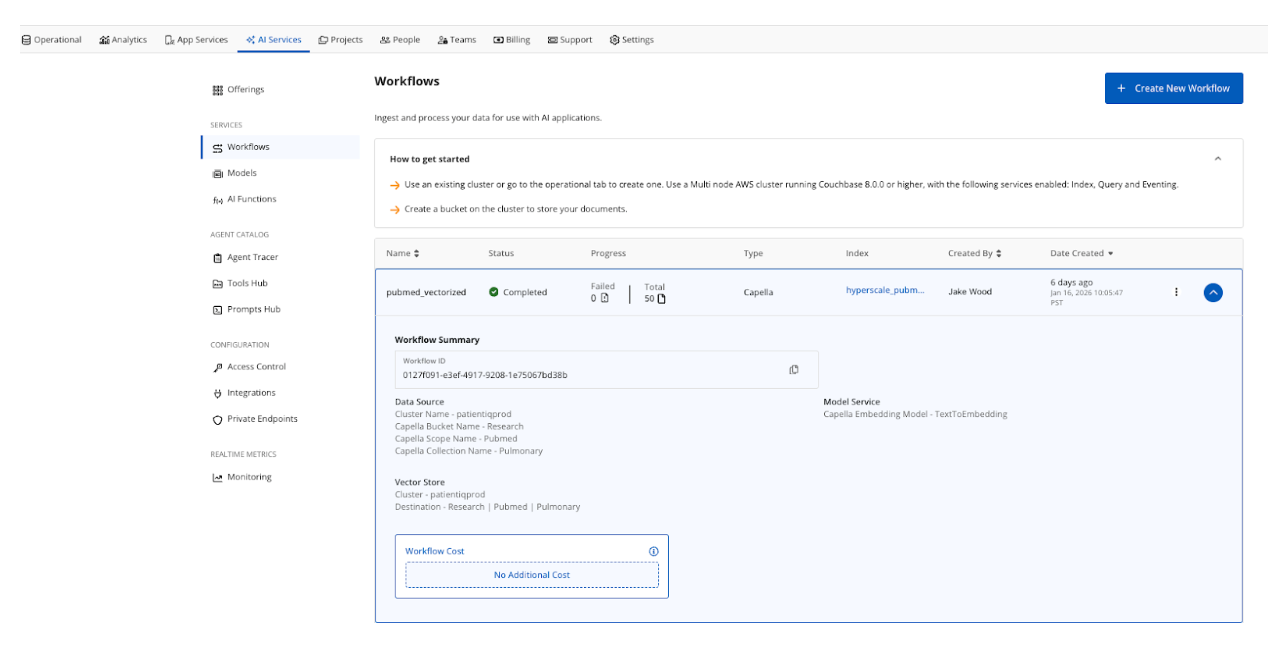Sort workflows by Date Created

pos(1081,254)
